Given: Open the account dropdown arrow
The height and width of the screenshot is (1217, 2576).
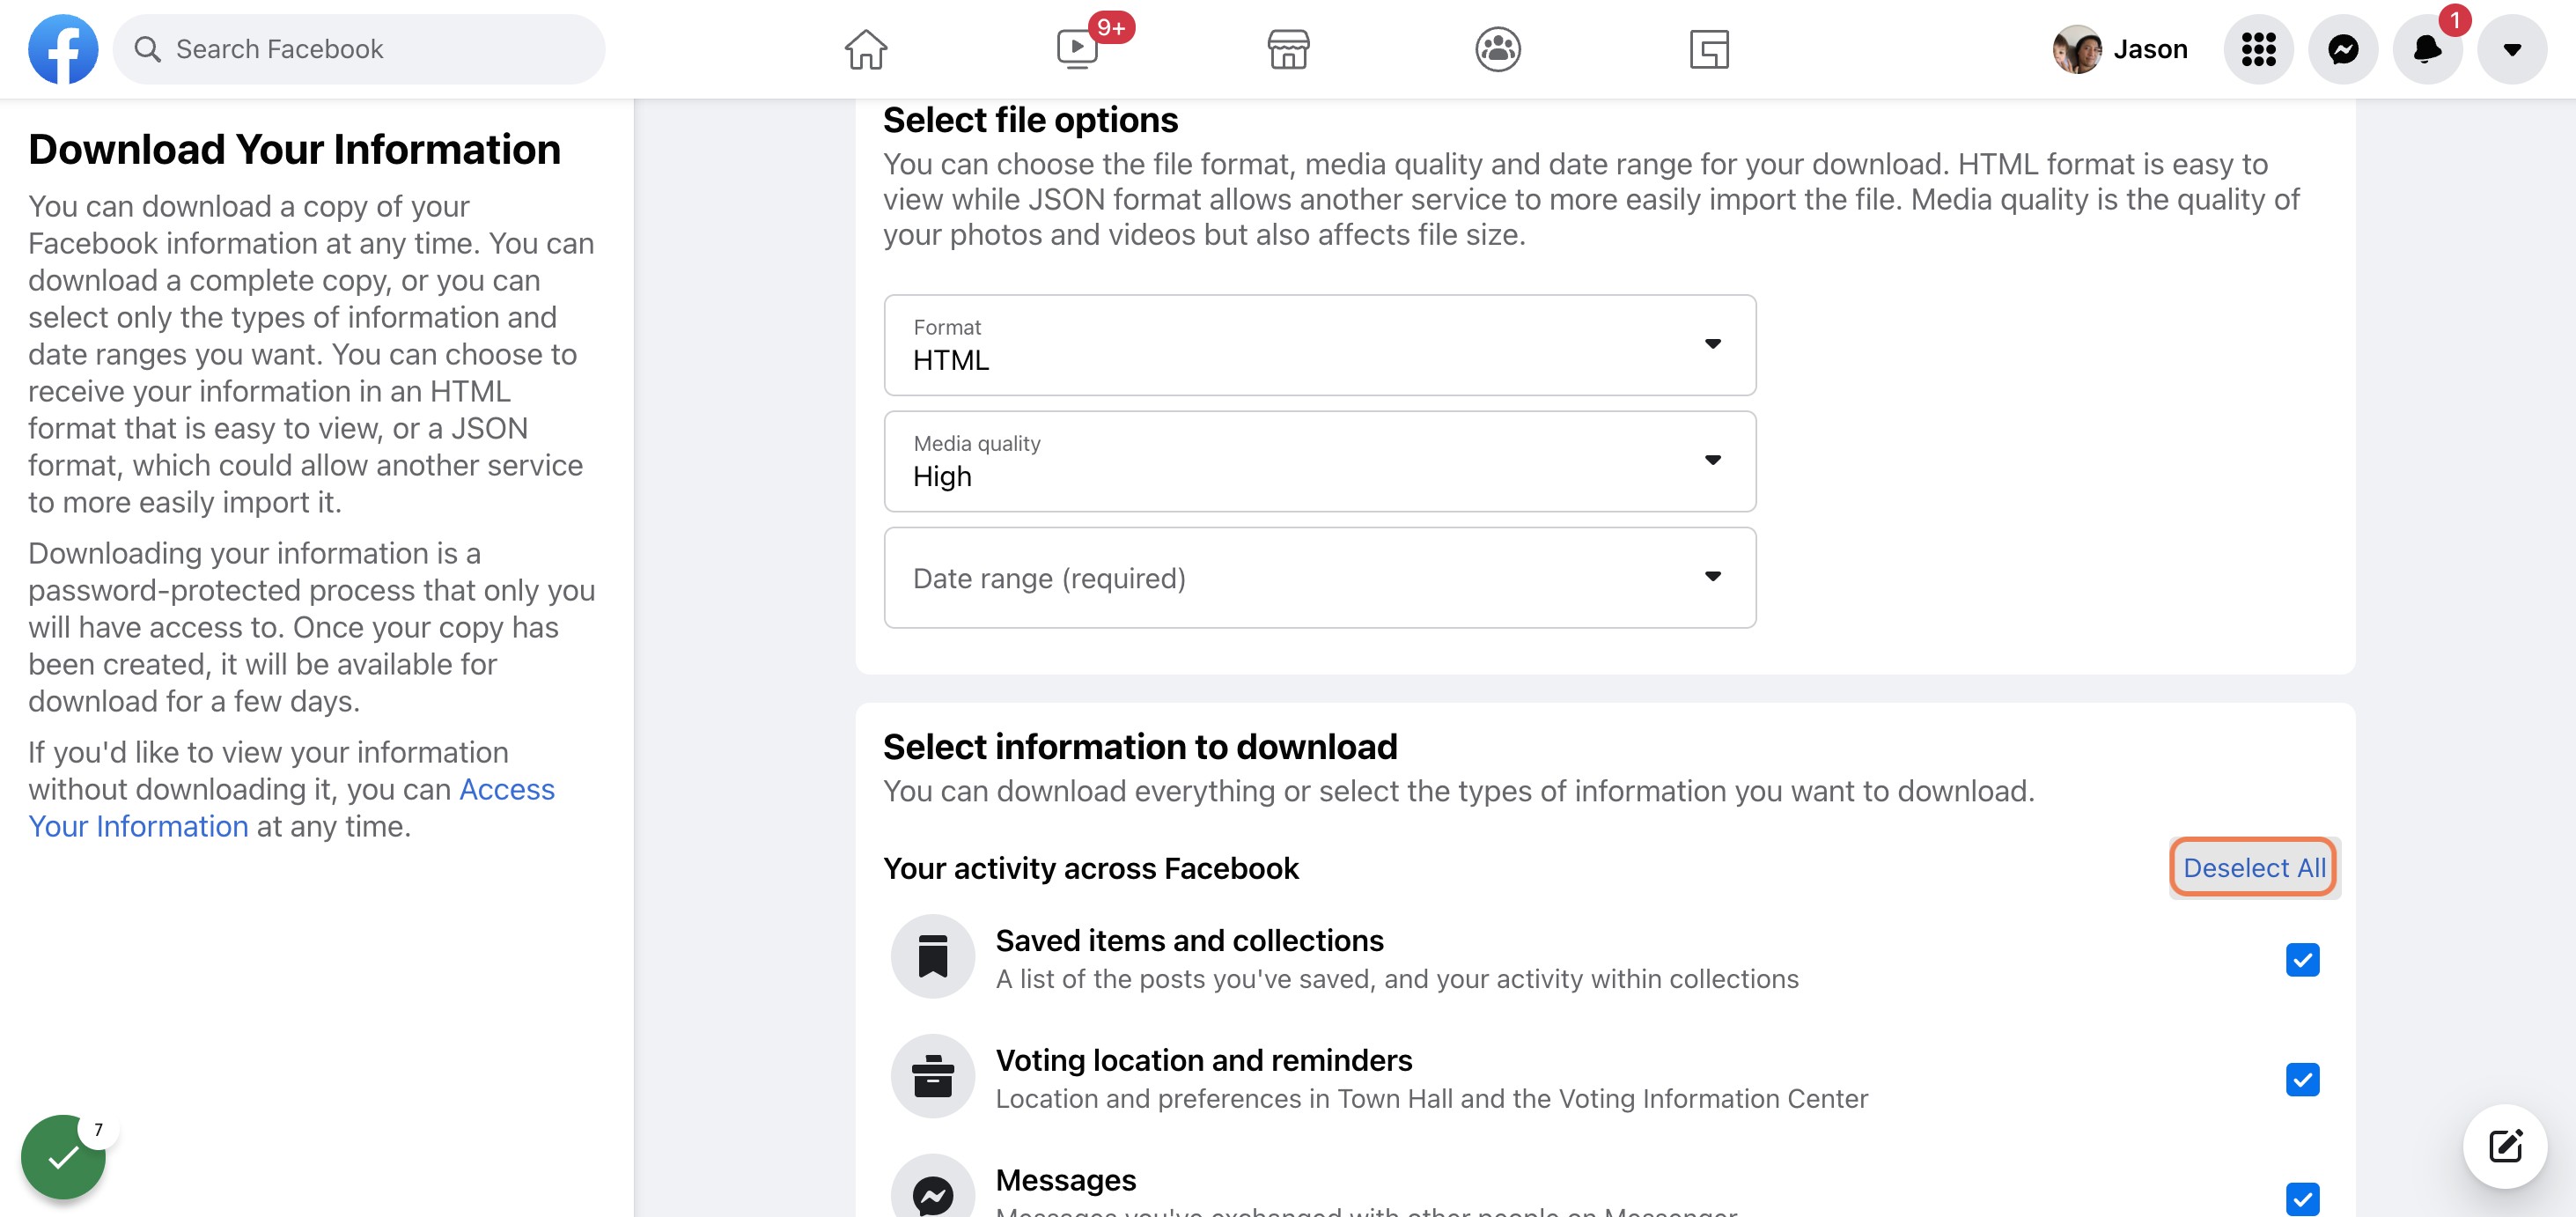Looking at the screenshot, I should [x=2512, y=49].
